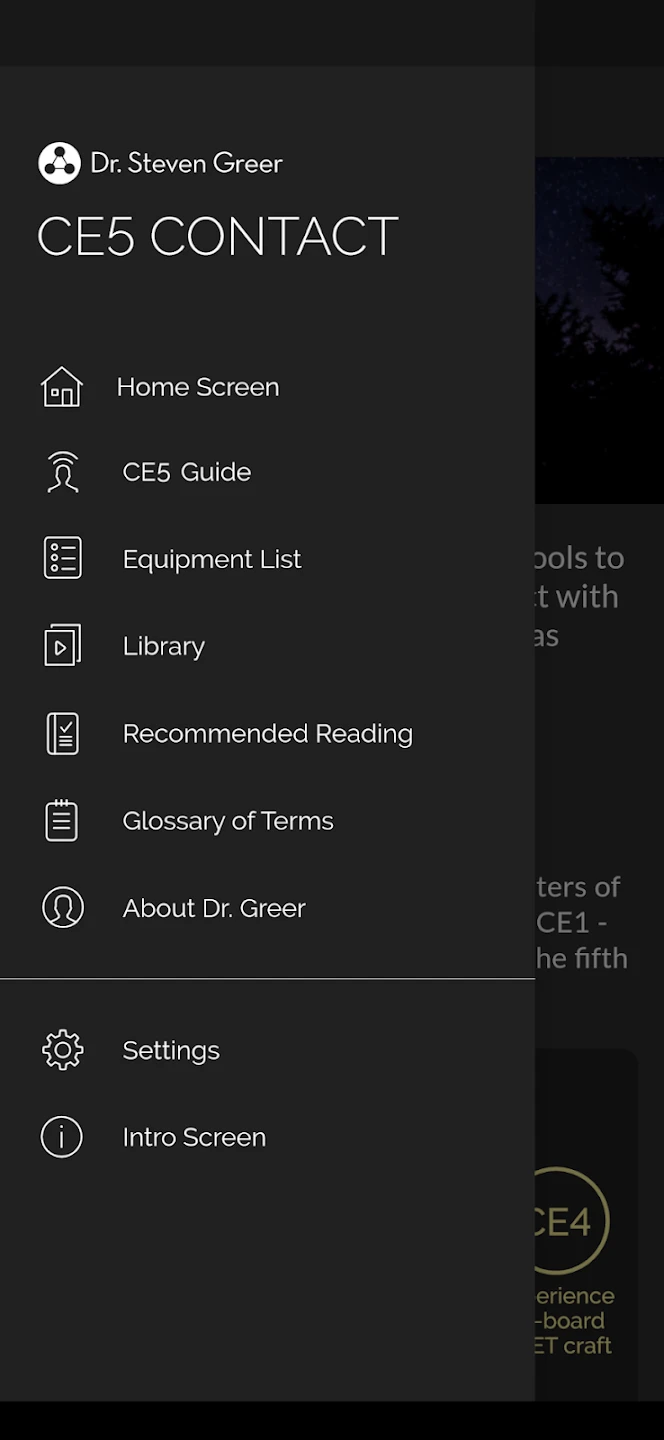Open Home Screen from the menu
This screenshot has width=664, height=1440.
click(198, 387)
